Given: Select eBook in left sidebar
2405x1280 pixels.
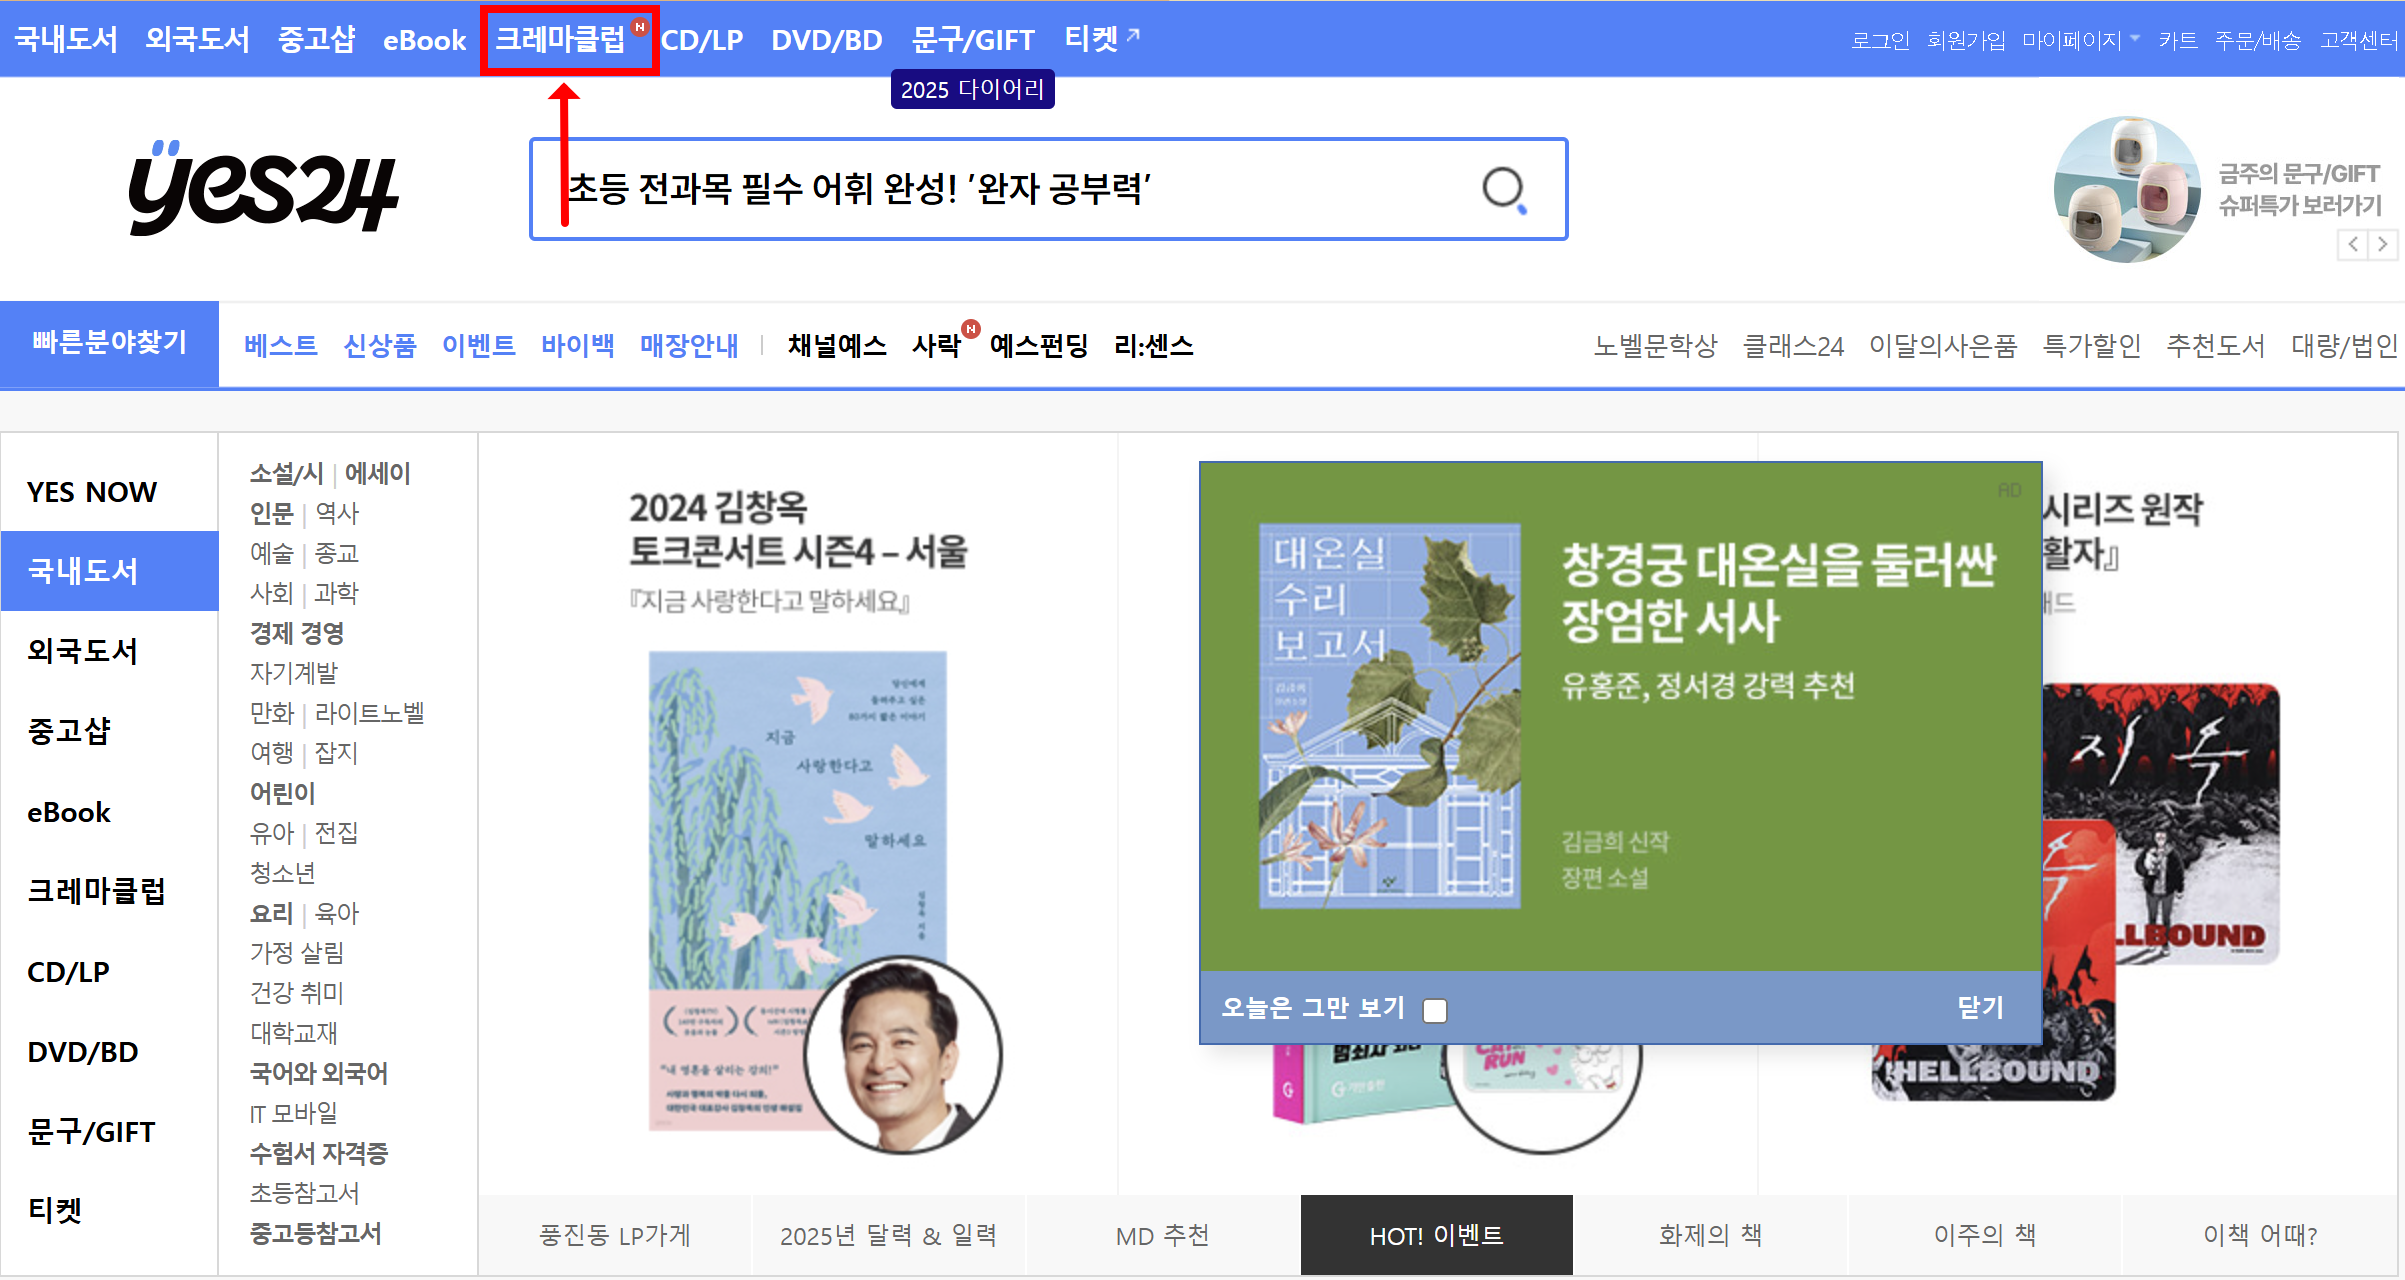Looking at the screenshot, I should (69, 812).
